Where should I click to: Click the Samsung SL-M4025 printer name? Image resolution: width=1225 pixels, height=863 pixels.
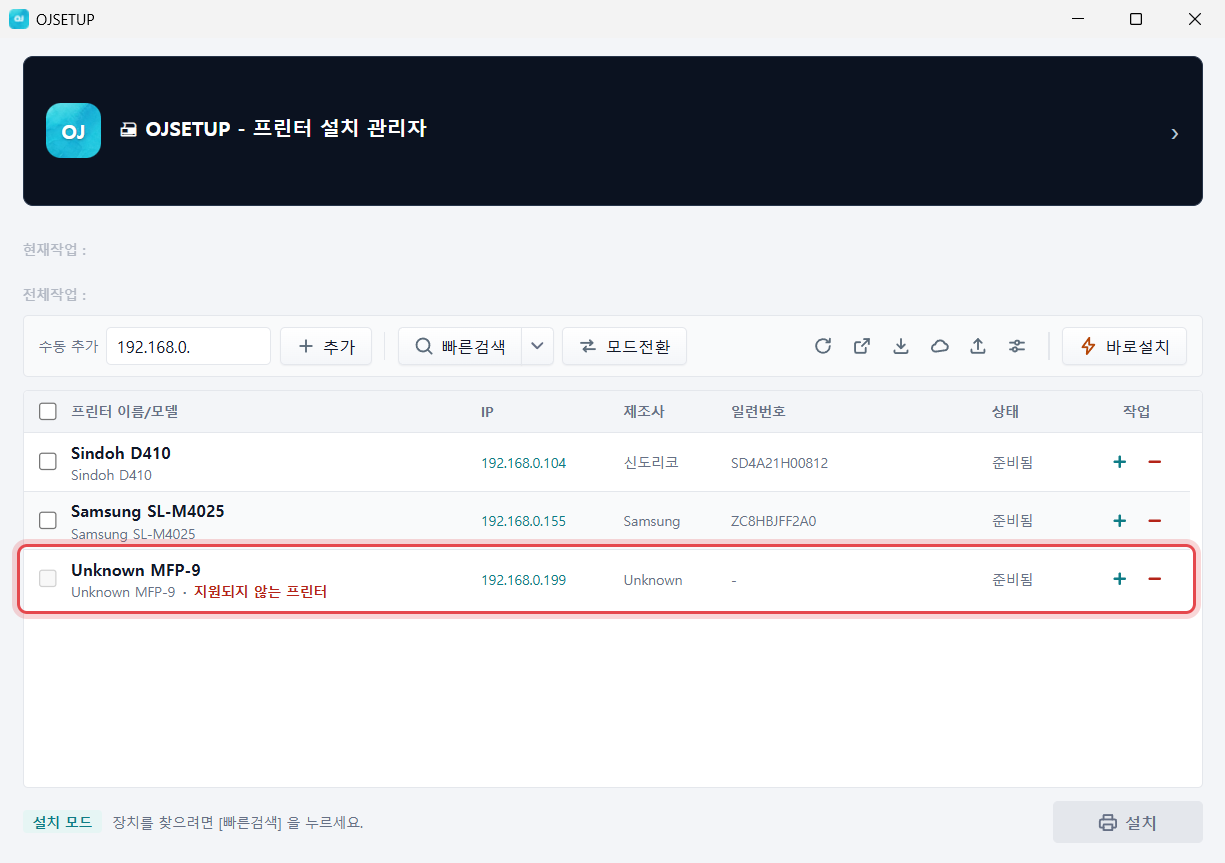tap(147, 511)
